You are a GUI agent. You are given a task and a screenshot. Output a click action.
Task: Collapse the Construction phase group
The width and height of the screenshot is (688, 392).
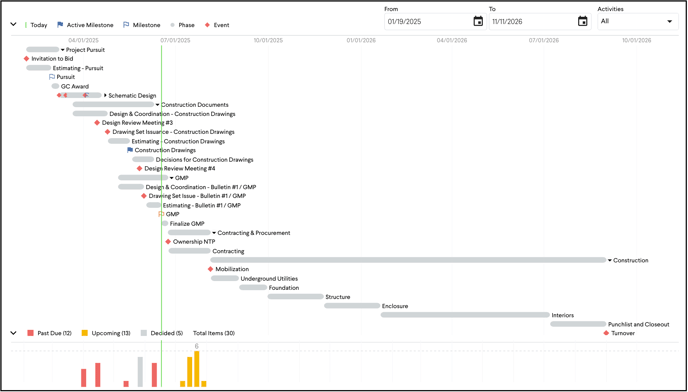click(610, 260)
